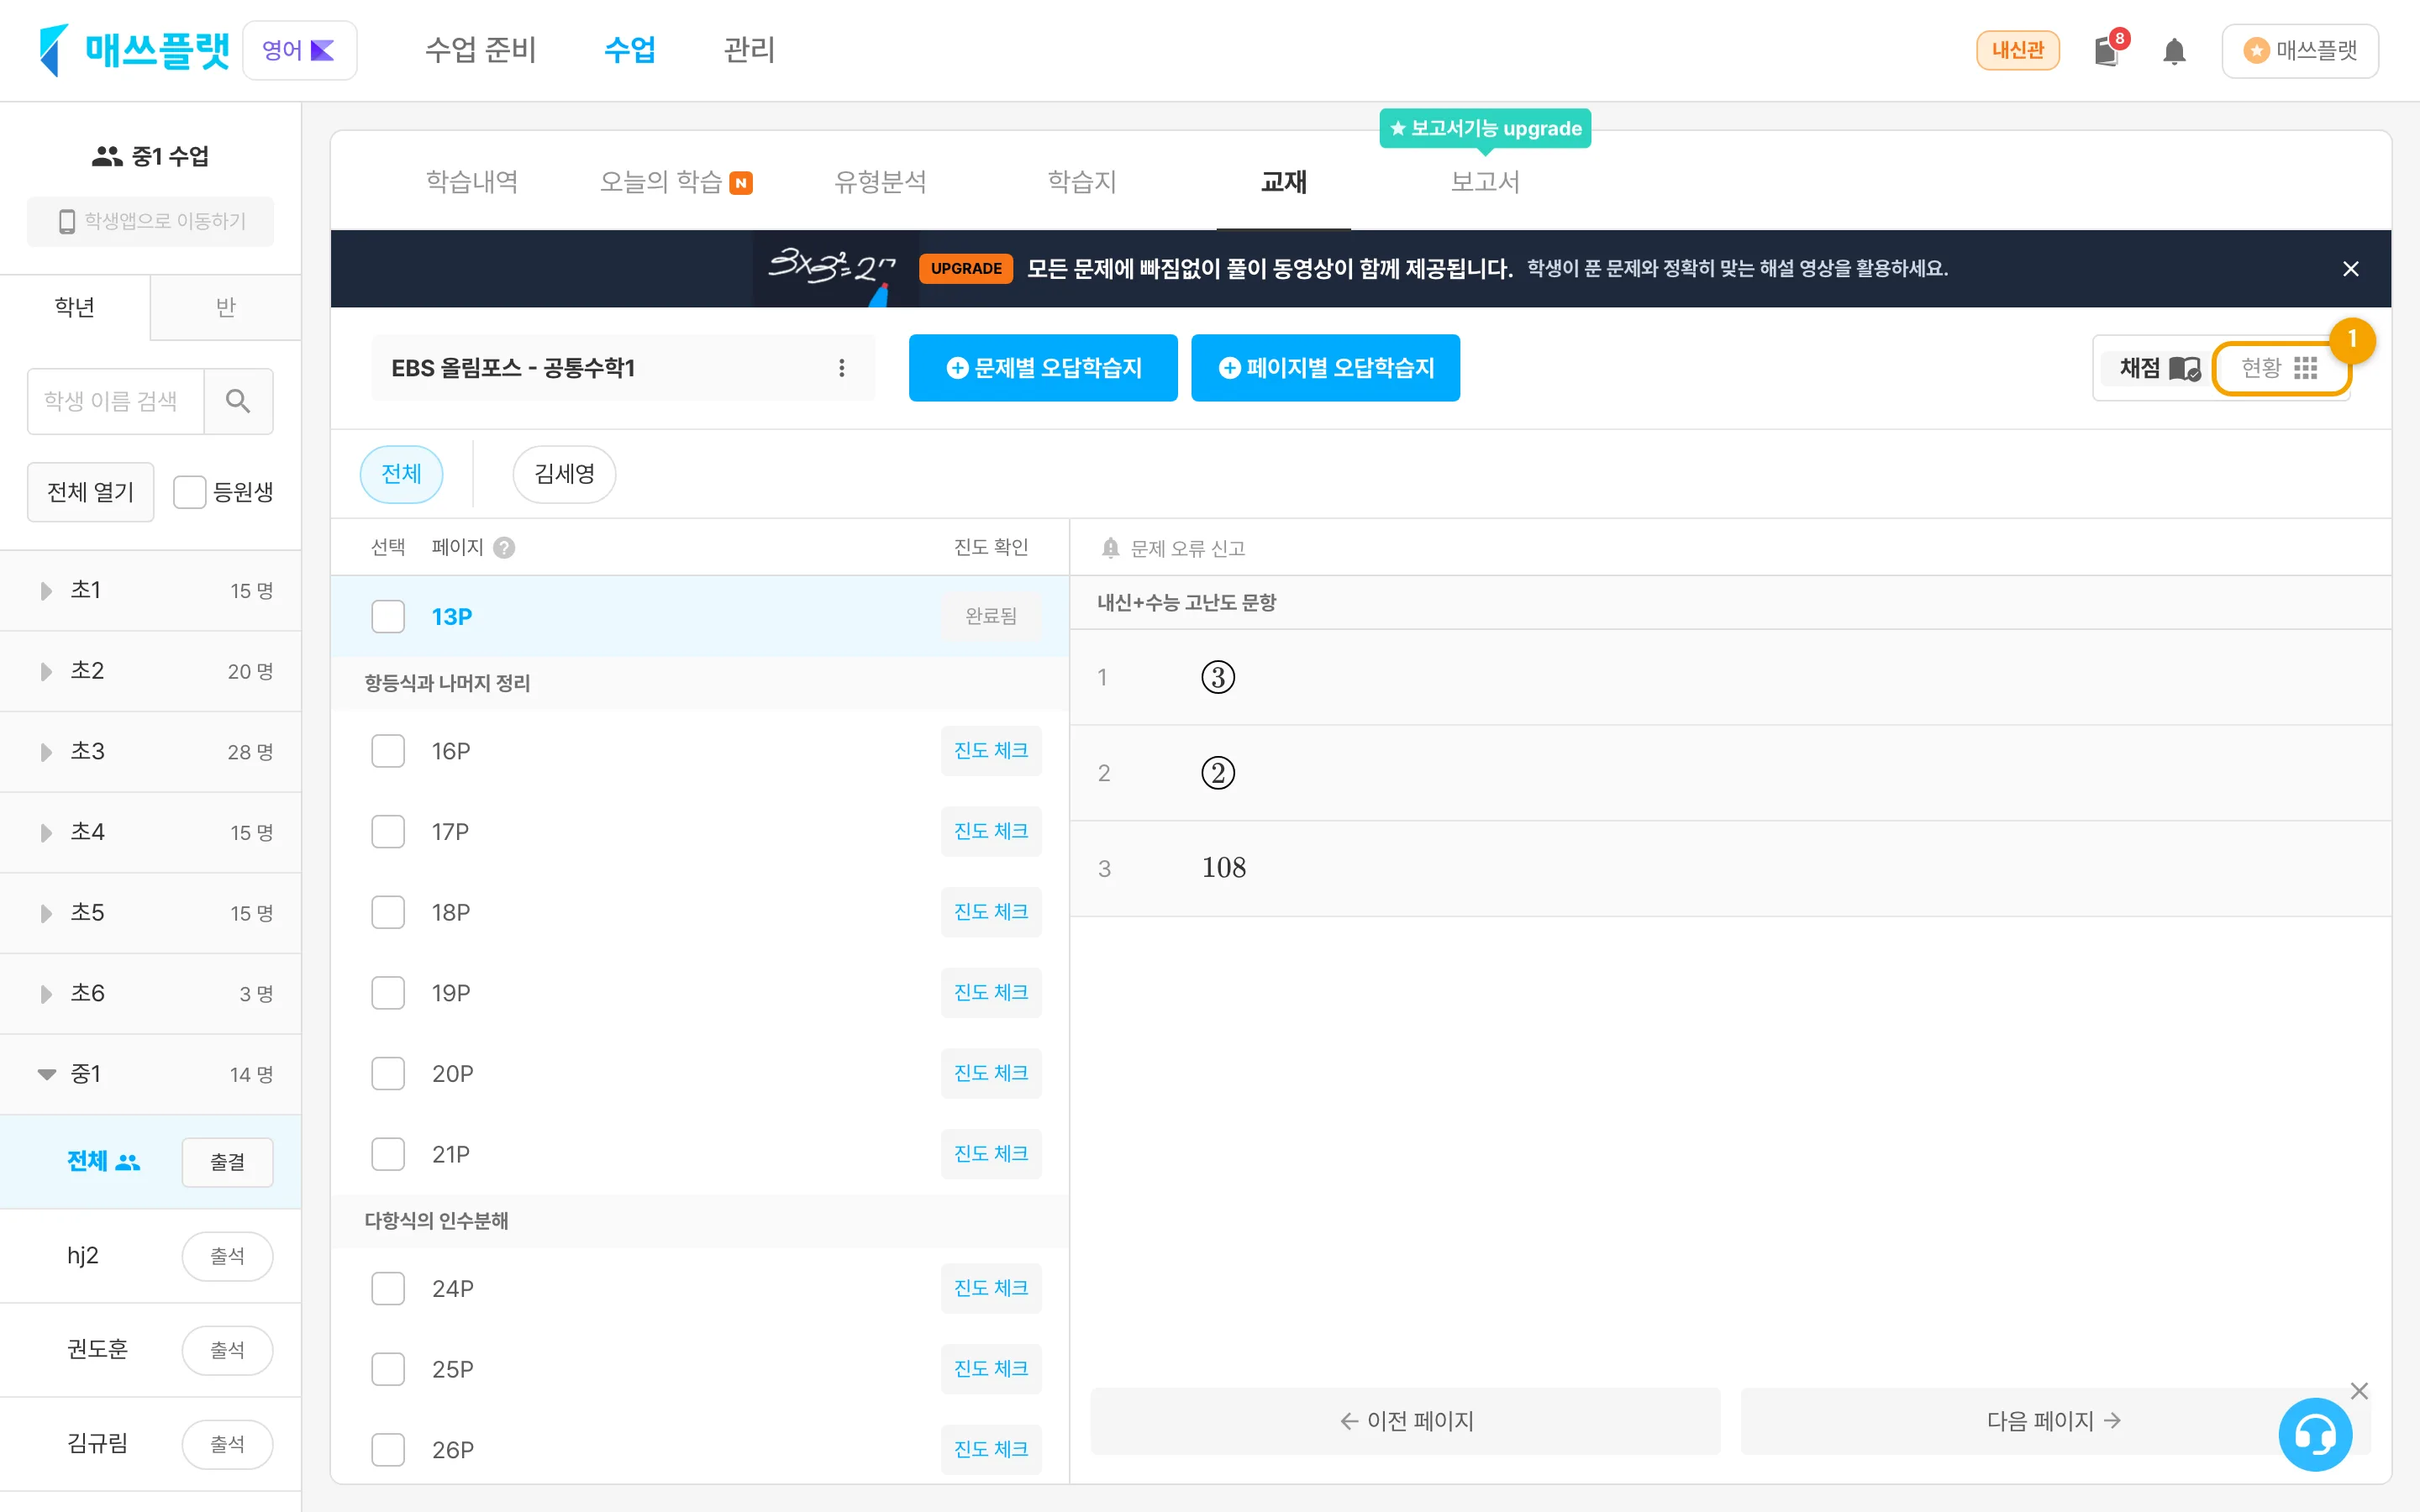The height and width of the screenshot is (1512, 2420).
Task: Toggle the 등원생 checkbox
Action: [189, 492]
